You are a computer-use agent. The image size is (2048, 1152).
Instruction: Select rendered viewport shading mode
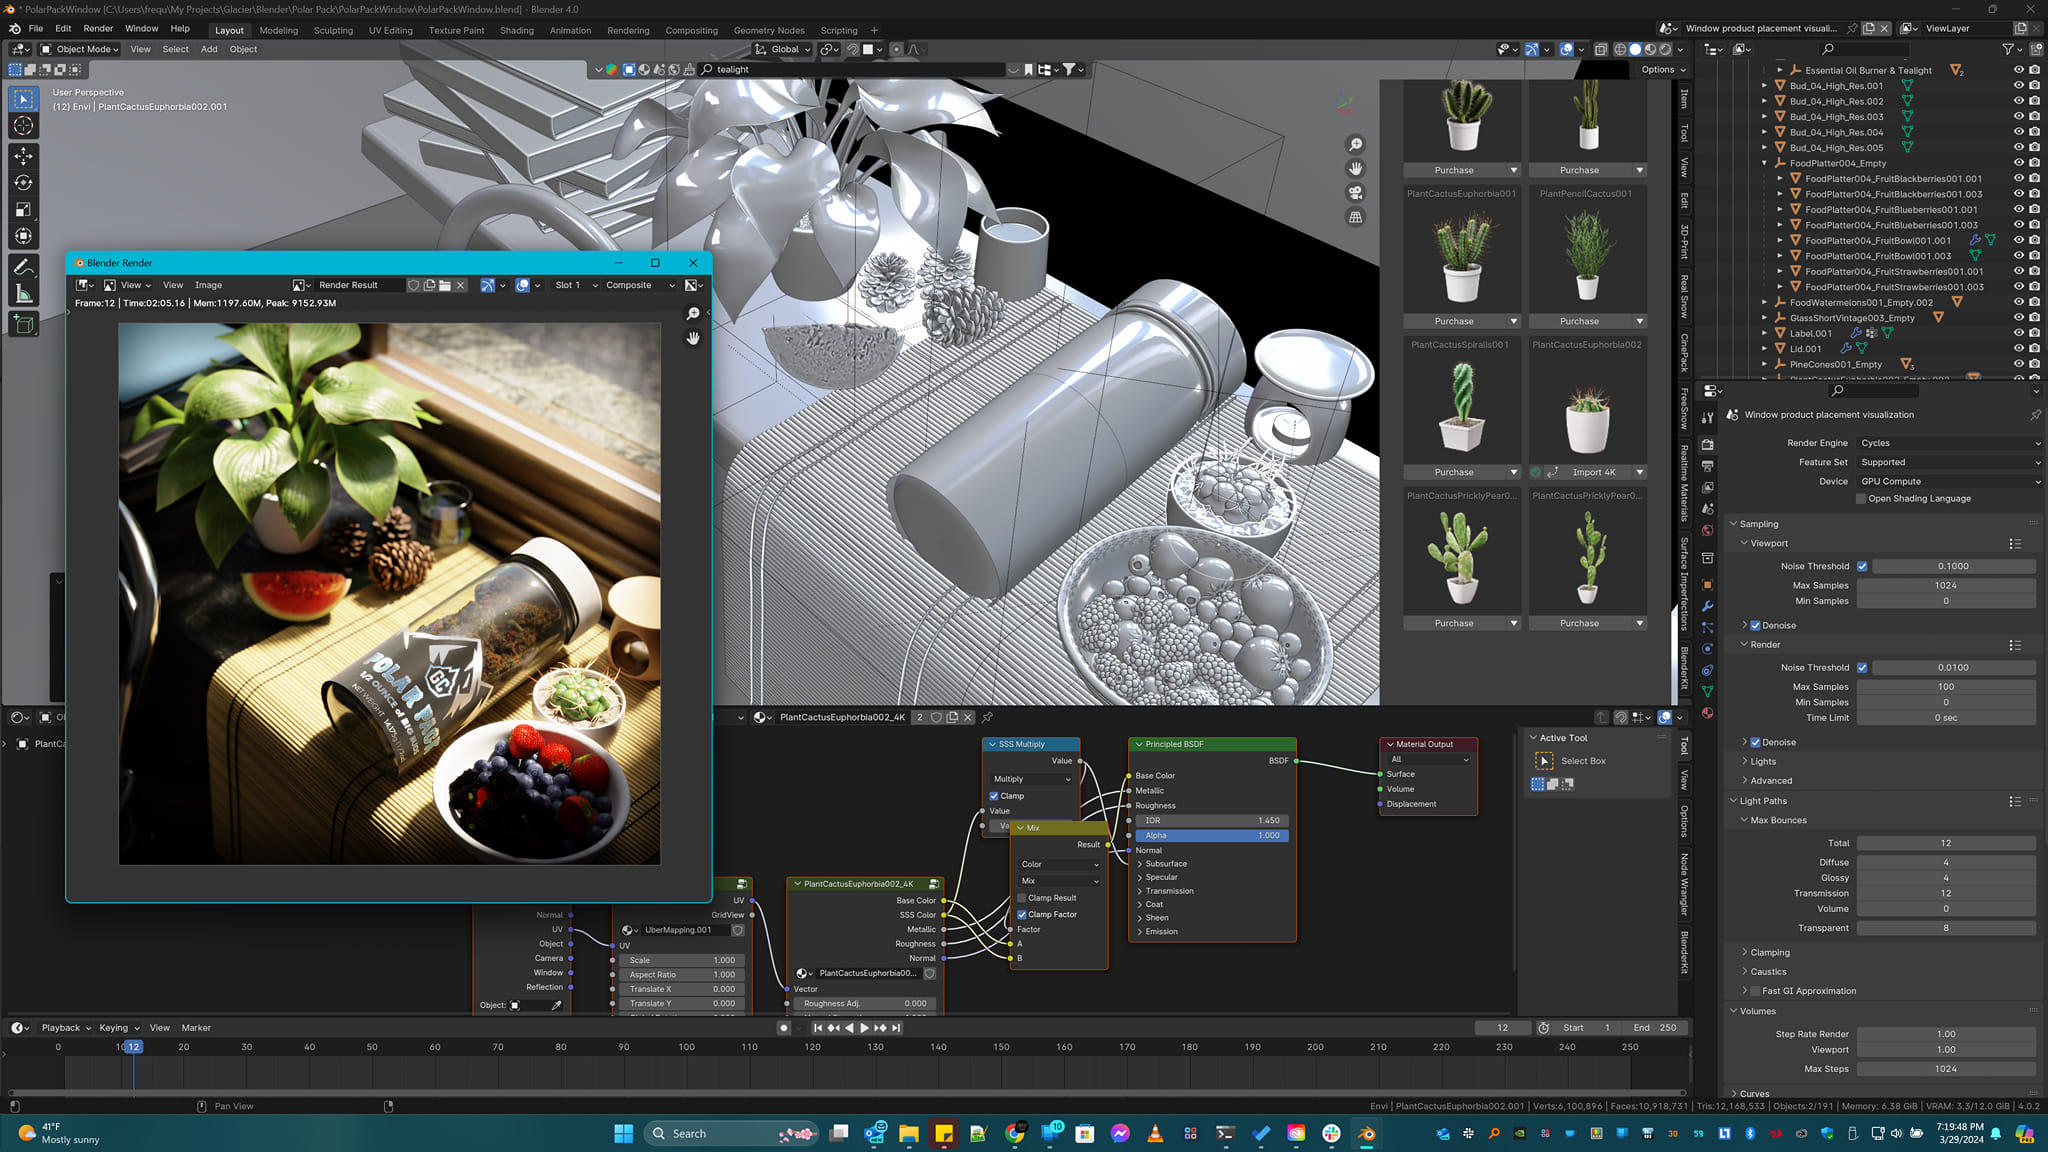click(x=1665, y=49)
